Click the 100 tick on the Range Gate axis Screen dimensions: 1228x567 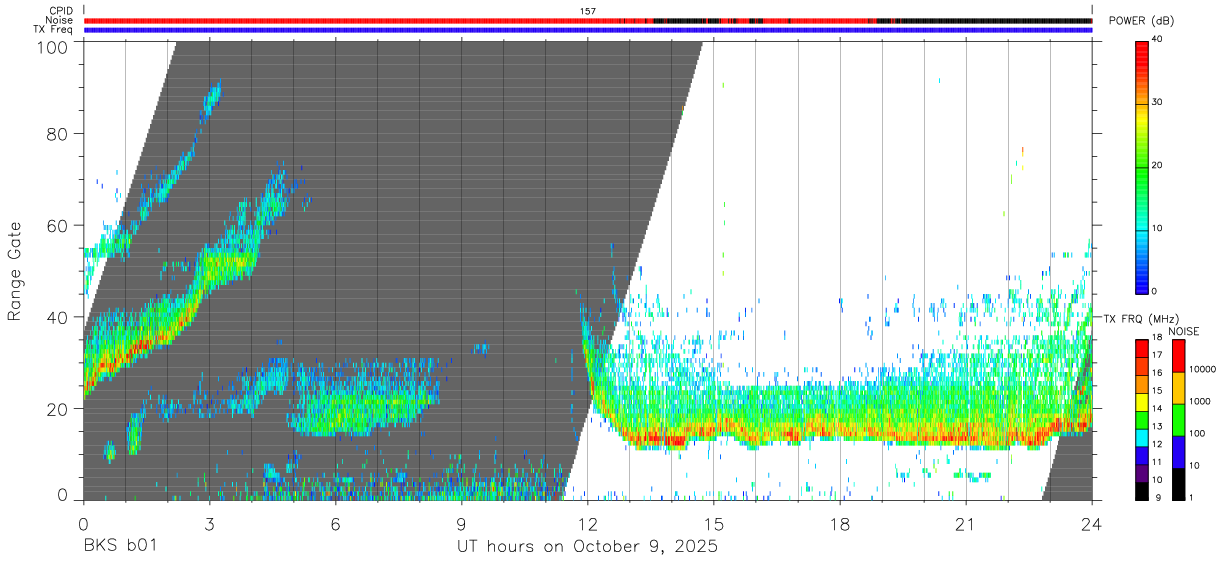click(55, 47)
